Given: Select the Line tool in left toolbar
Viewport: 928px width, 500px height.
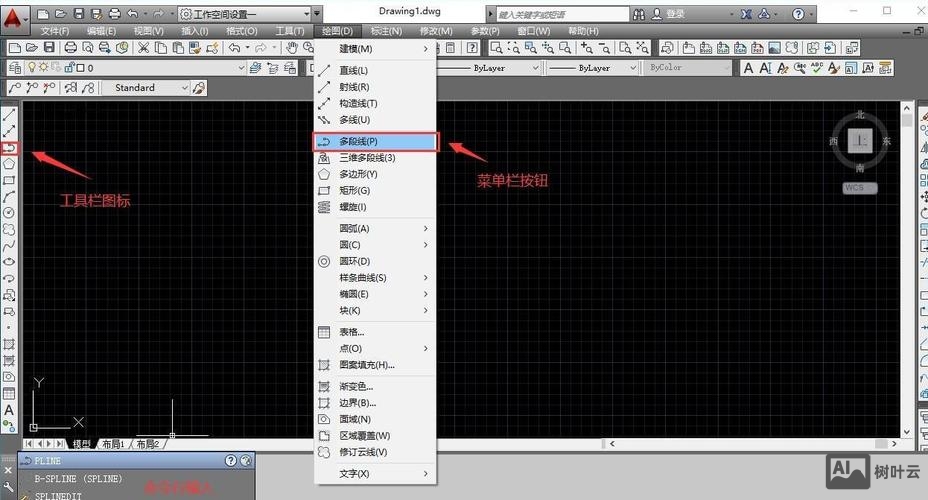Looking at the screenshot, I should coord(9,115).
